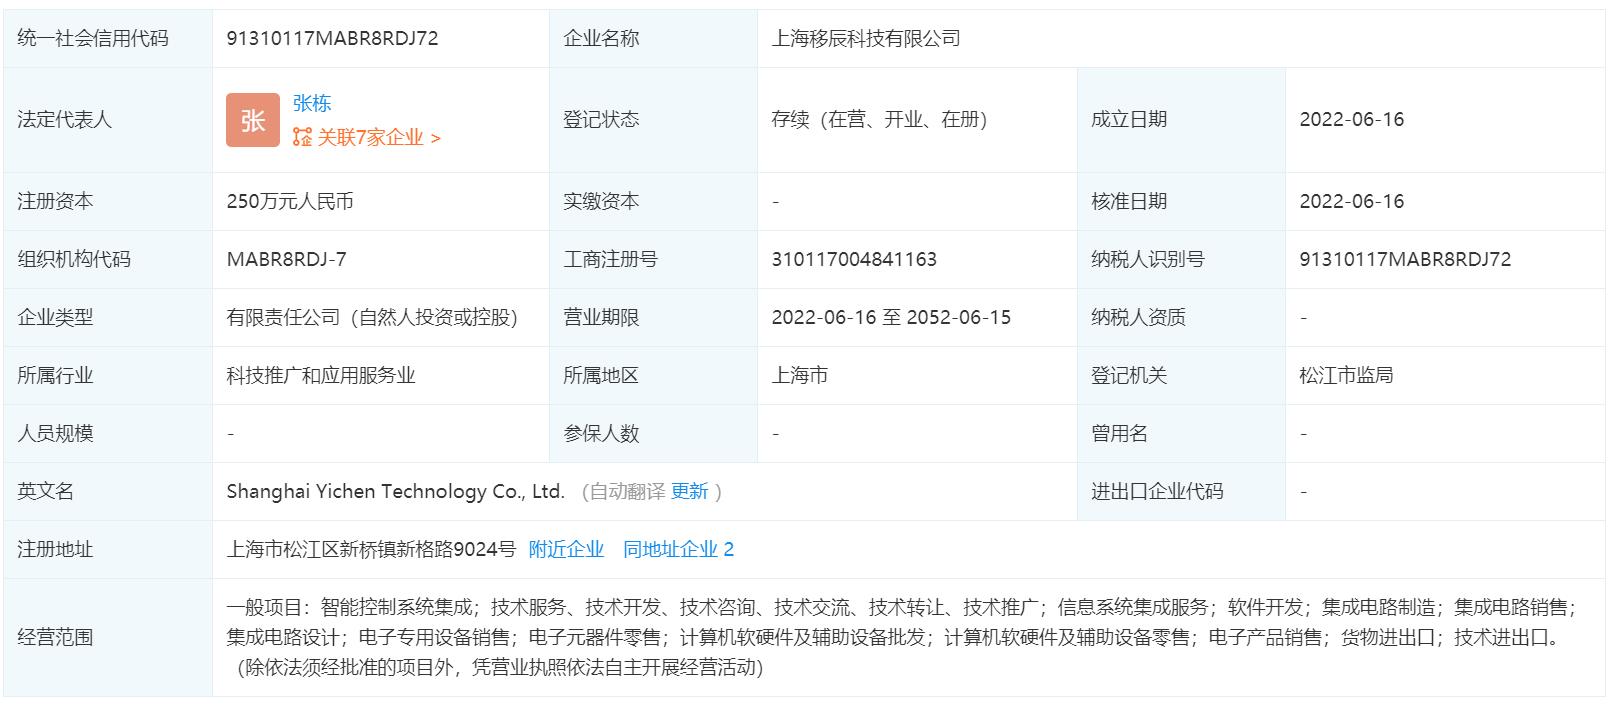Click the 注册资本 label cell

click(x=107, y=201)
